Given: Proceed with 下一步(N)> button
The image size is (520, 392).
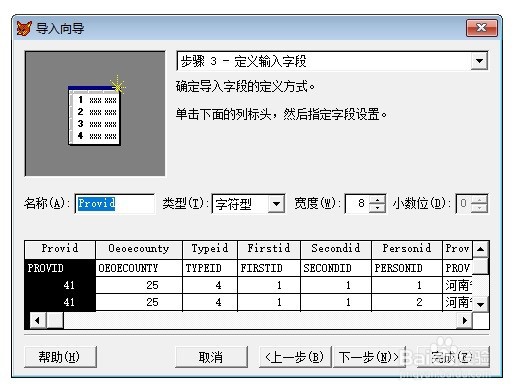Looking at the screenshot, I should coord(369,357).
